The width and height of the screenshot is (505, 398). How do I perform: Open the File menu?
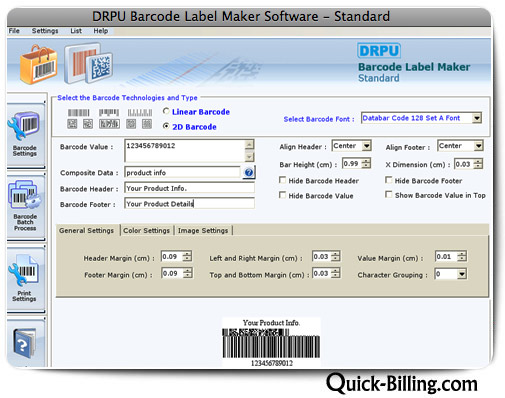pos(14,31)
